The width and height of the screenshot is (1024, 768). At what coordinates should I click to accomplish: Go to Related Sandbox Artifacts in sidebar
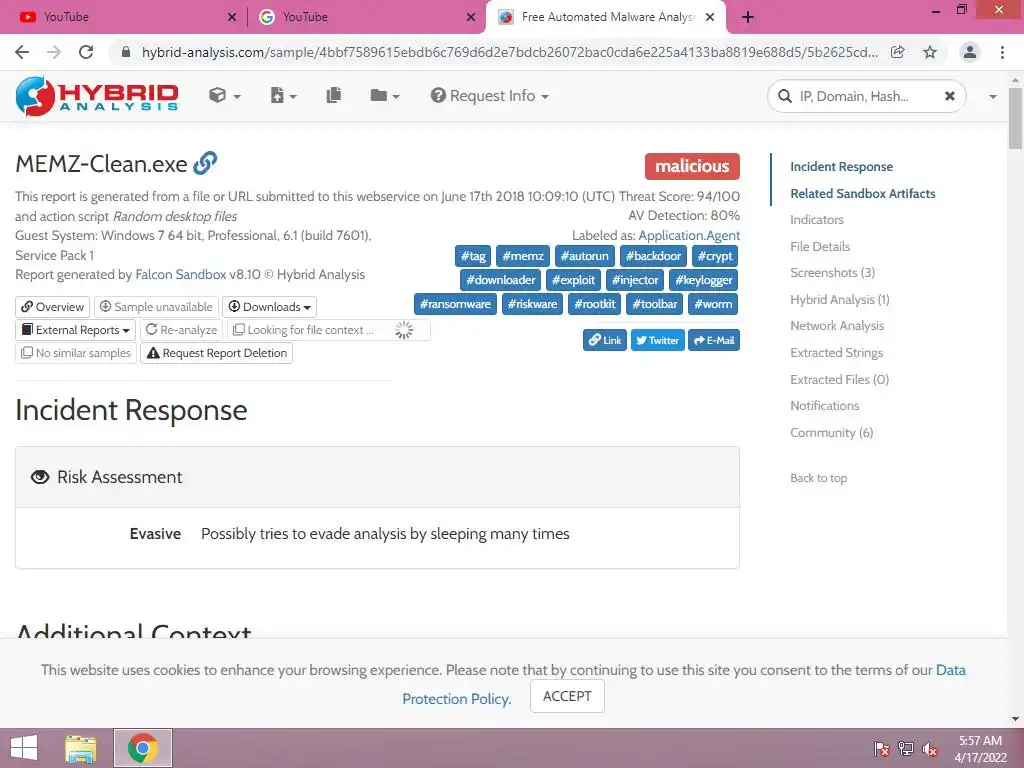[862, 193]
